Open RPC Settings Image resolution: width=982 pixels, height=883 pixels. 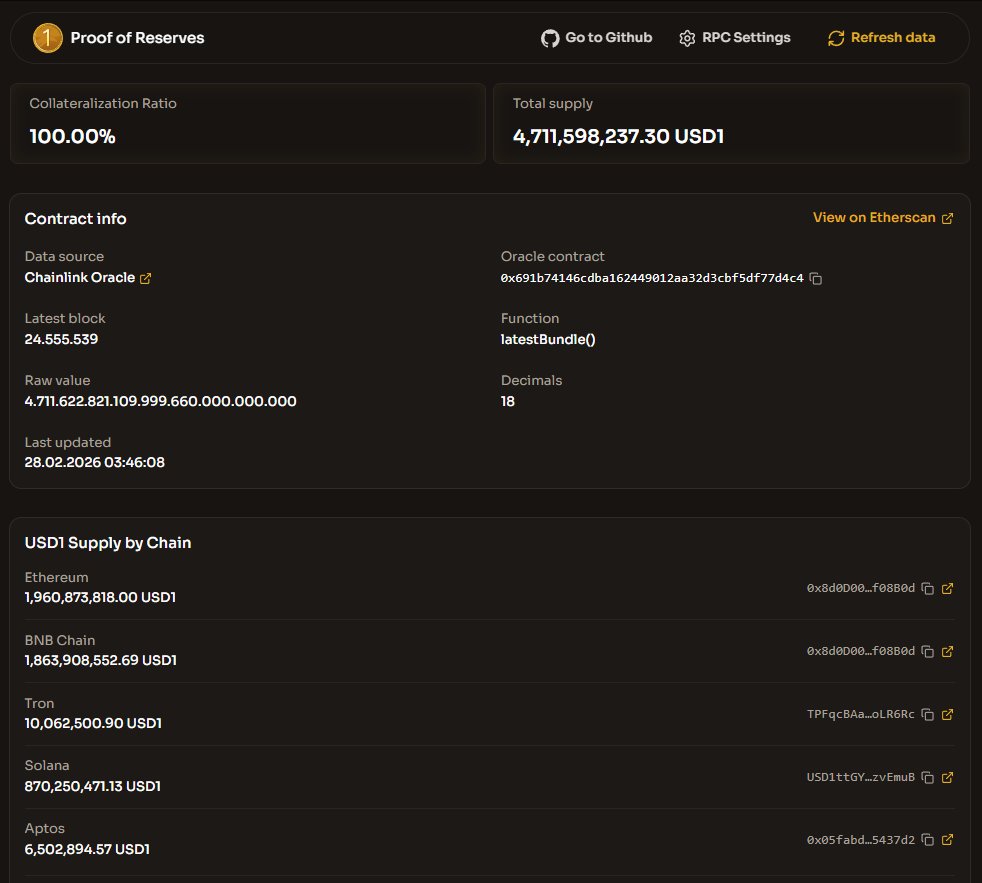point(735,38)
